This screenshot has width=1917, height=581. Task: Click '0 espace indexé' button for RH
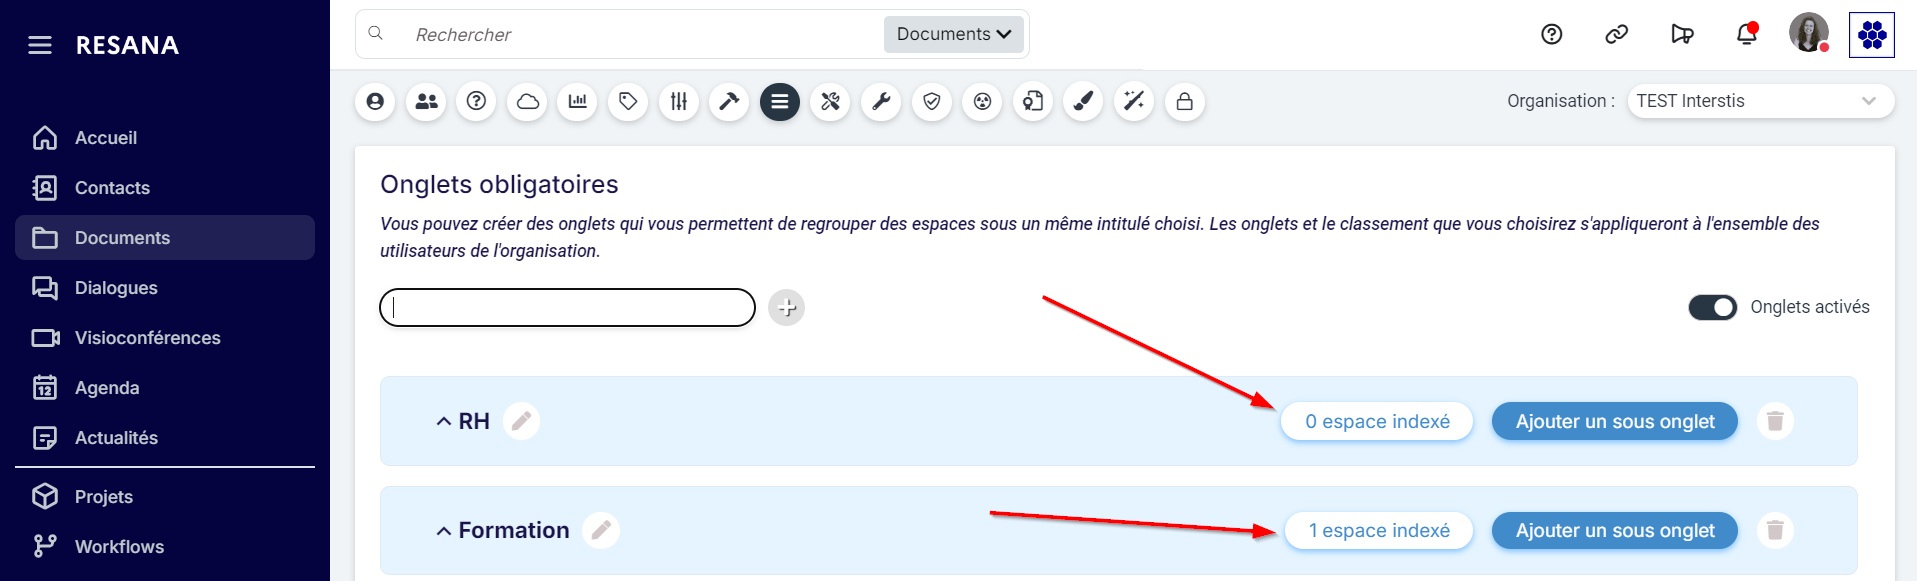point(1377,421)
